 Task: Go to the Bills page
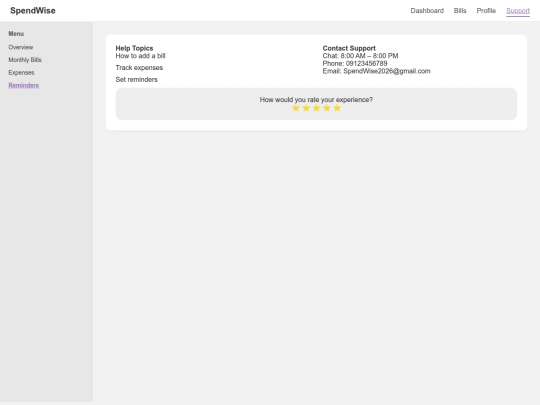tap(460, 11)
